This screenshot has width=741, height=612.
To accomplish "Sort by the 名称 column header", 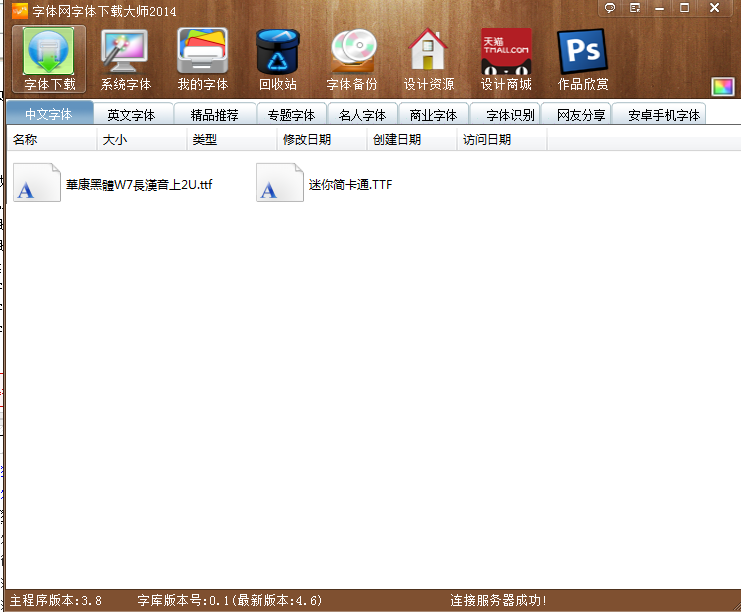I will click(x=52, y=139).
